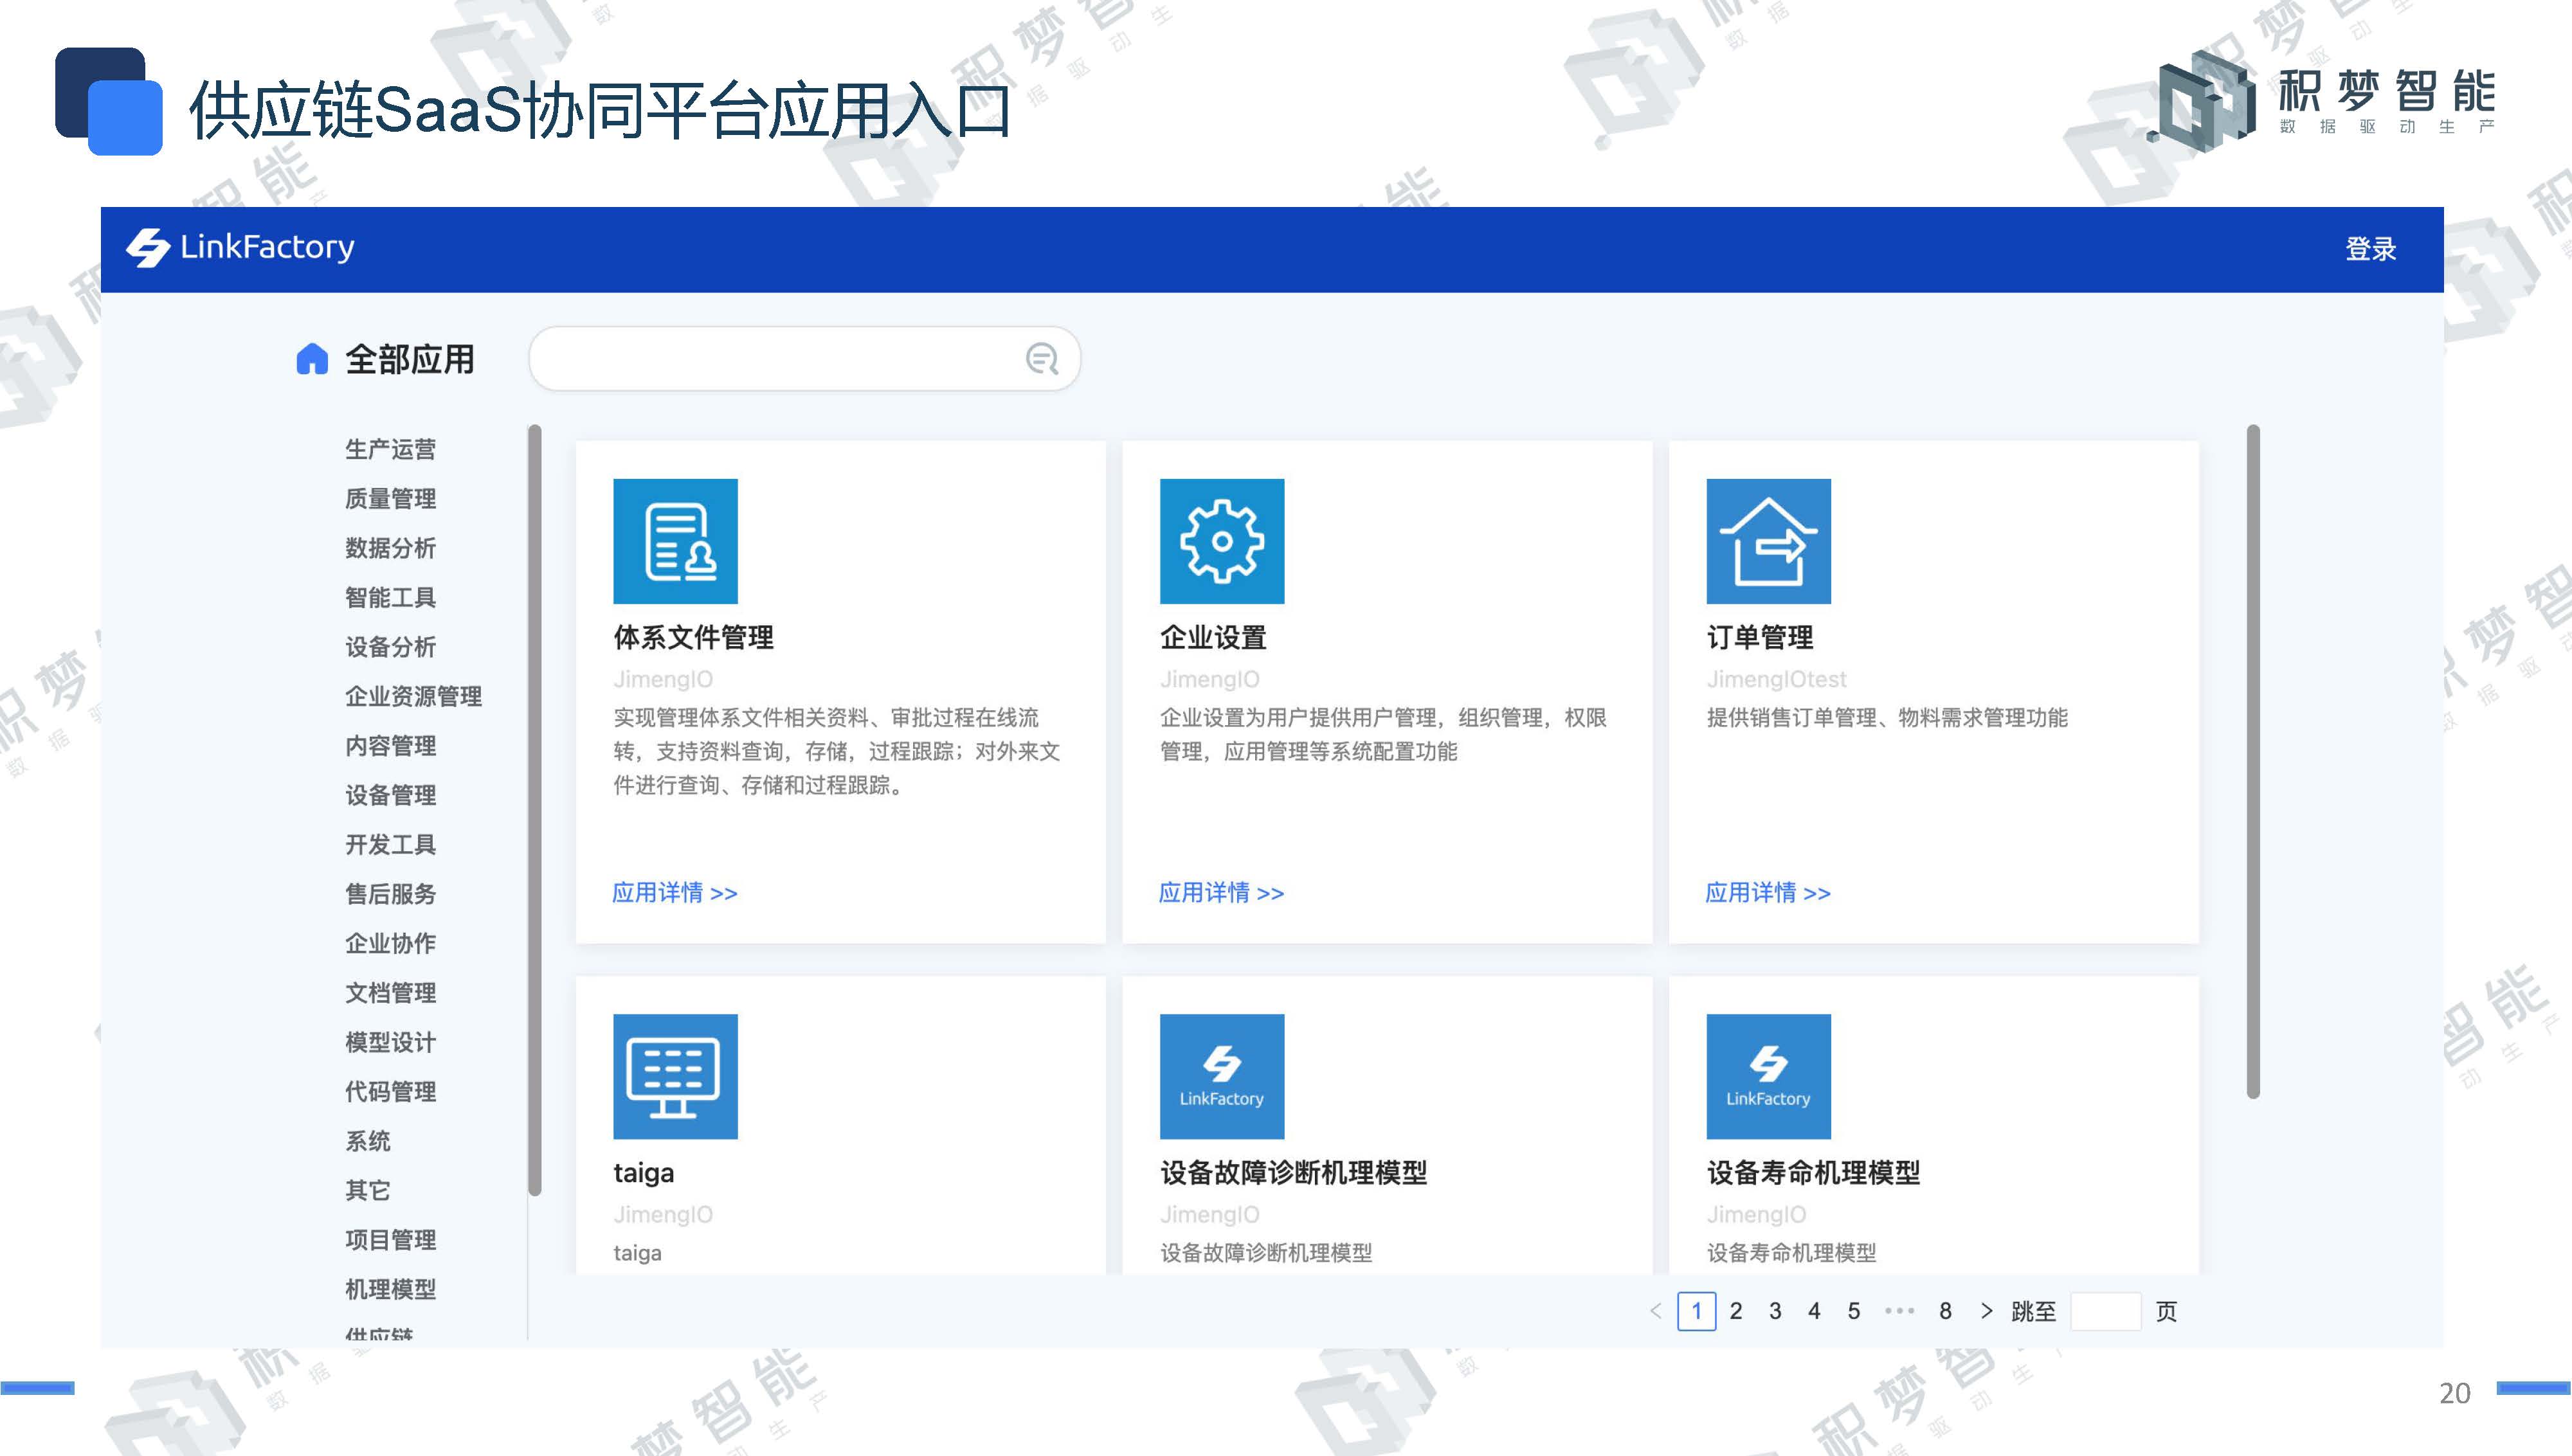This screenshot has height=1456, width=2572.
Task: Click the taiga app title
Action: (643, 1173)
